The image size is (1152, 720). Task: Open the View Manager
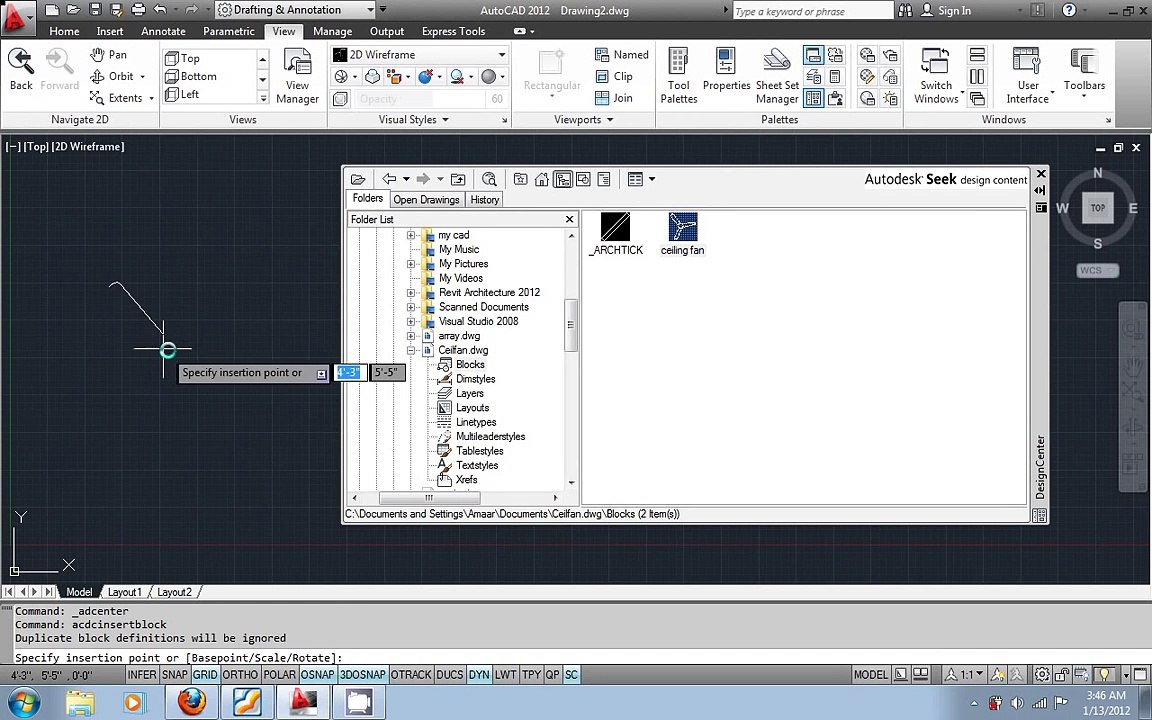coord(297,76)
